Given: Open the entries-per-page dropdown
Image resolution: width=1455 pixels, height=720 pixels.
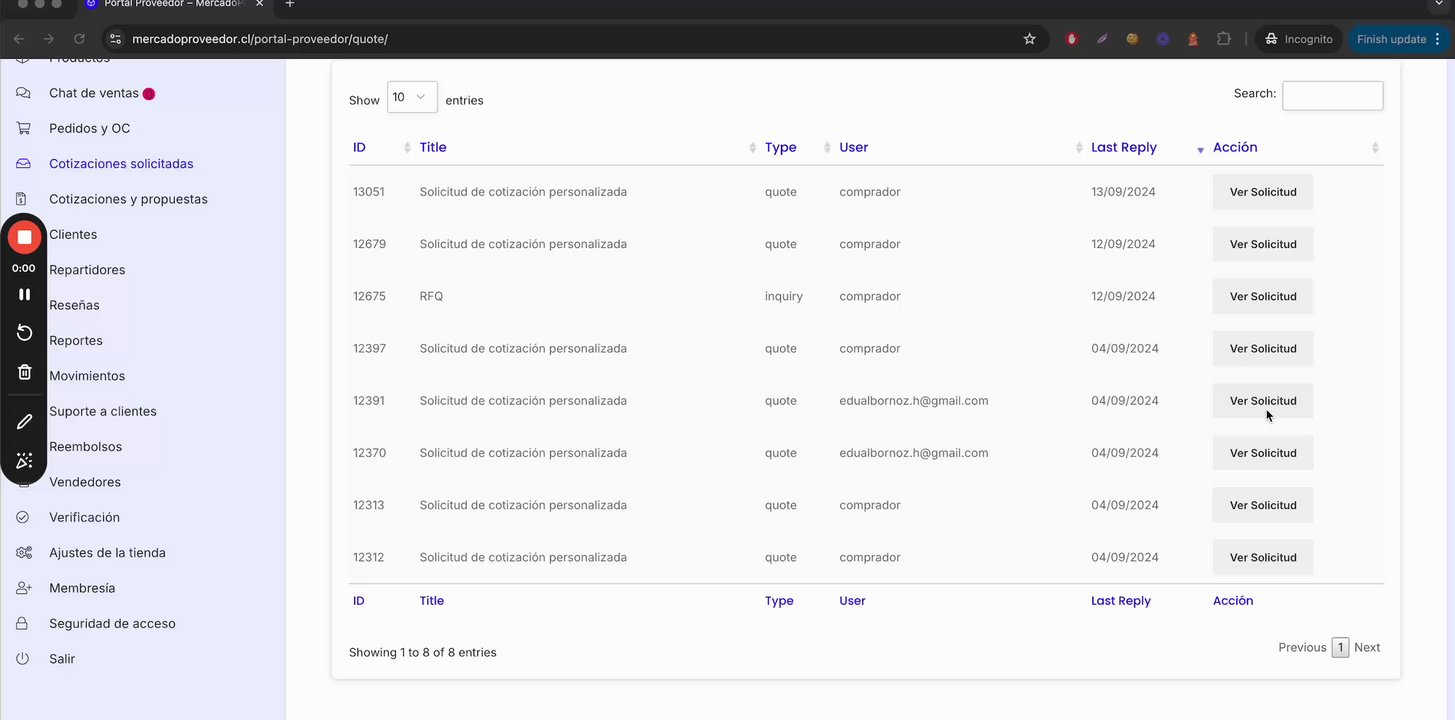Looking at the screenshot, I should (412, 97).
